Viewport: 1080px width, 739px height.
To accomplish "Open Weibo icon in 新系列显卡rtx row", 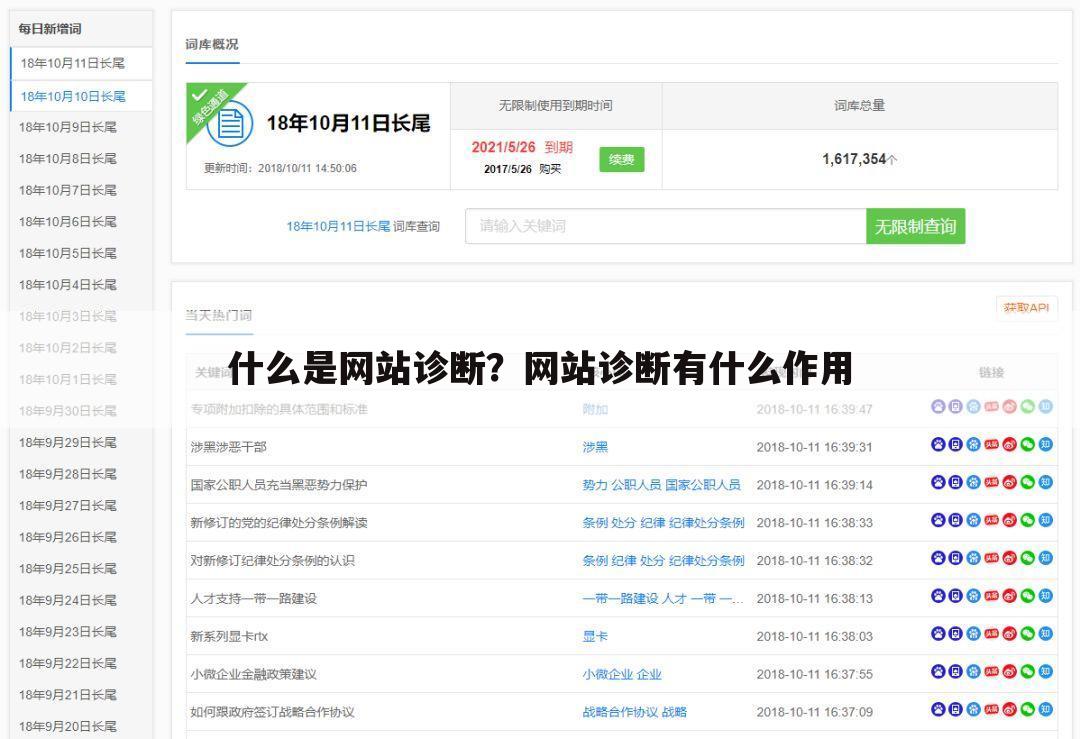I will [x=1010, y=634].
